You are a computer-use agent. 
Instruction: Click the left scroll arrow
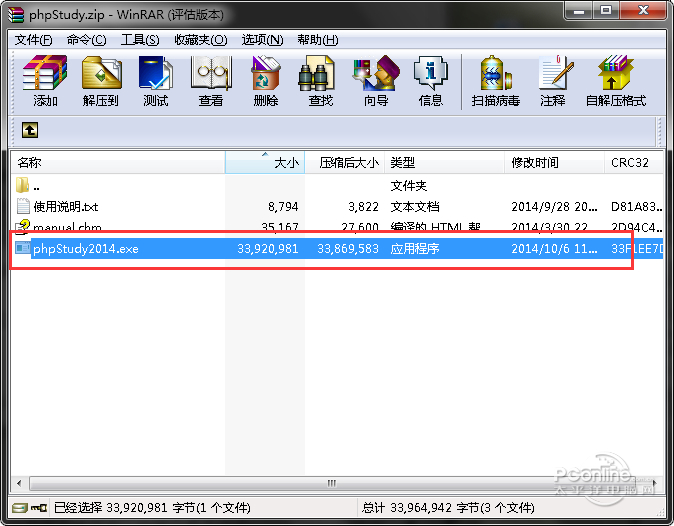point(19,483)
